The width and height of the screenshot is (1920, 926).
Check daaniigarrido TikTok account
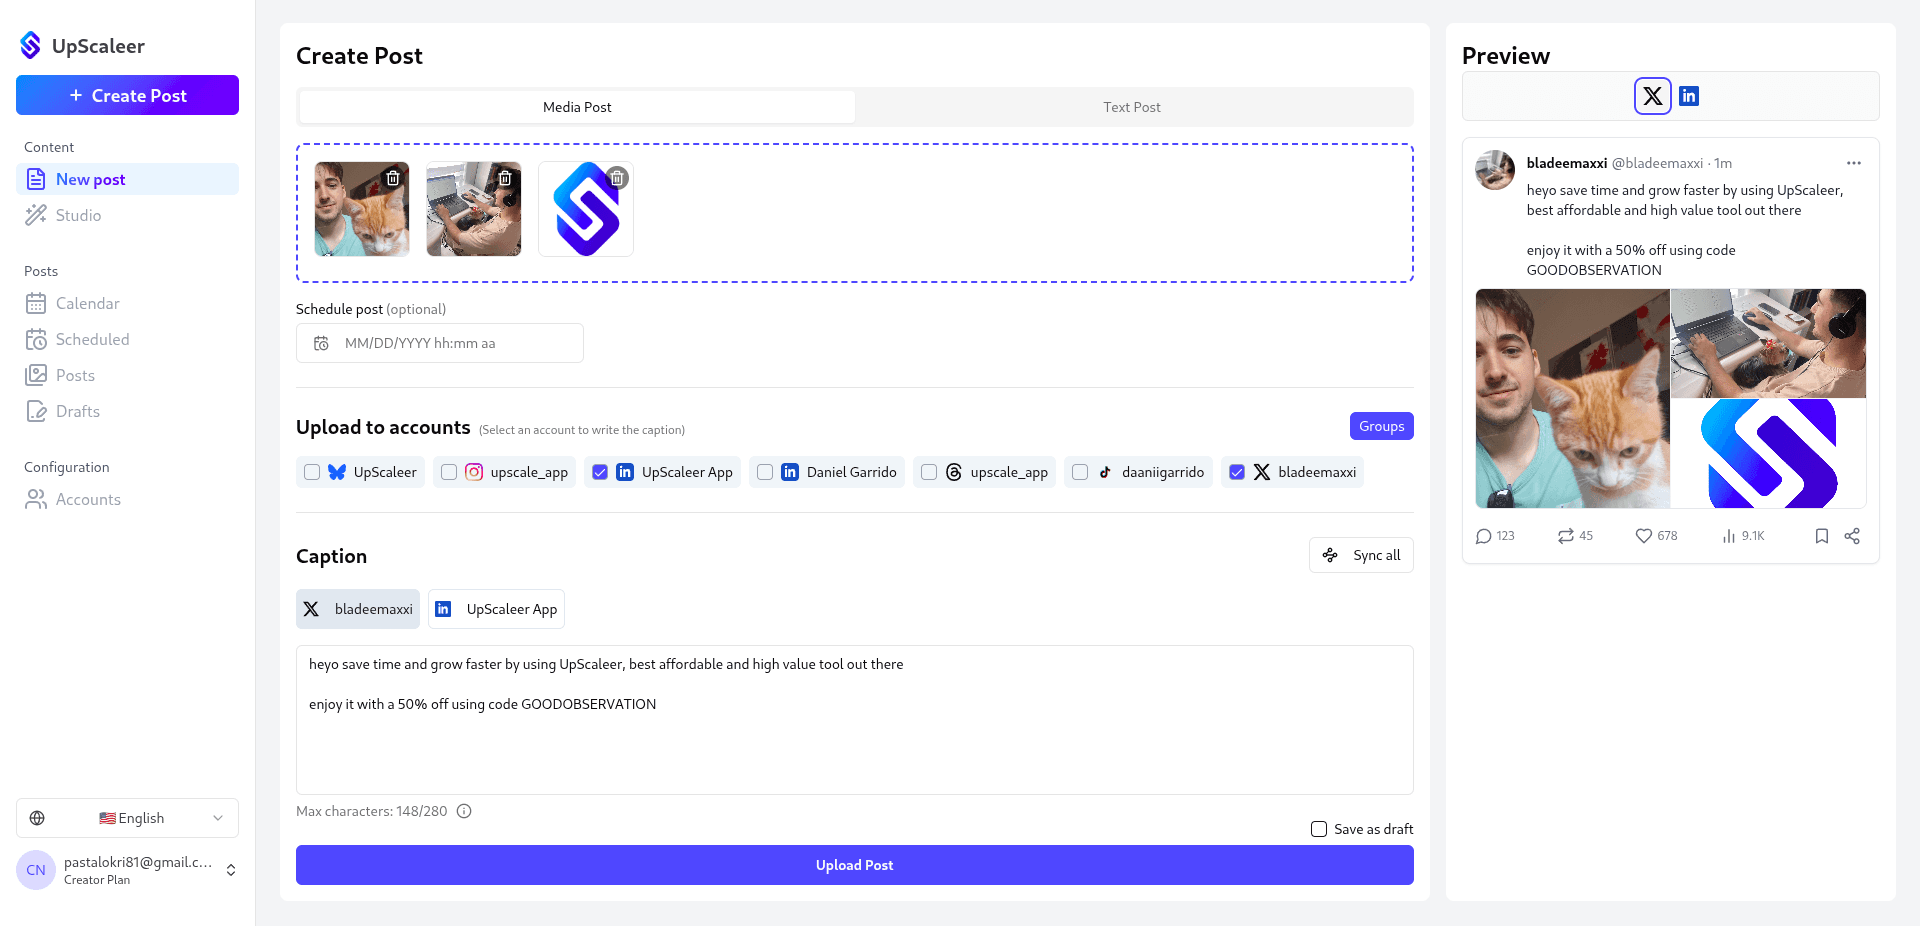point(1080,472)
